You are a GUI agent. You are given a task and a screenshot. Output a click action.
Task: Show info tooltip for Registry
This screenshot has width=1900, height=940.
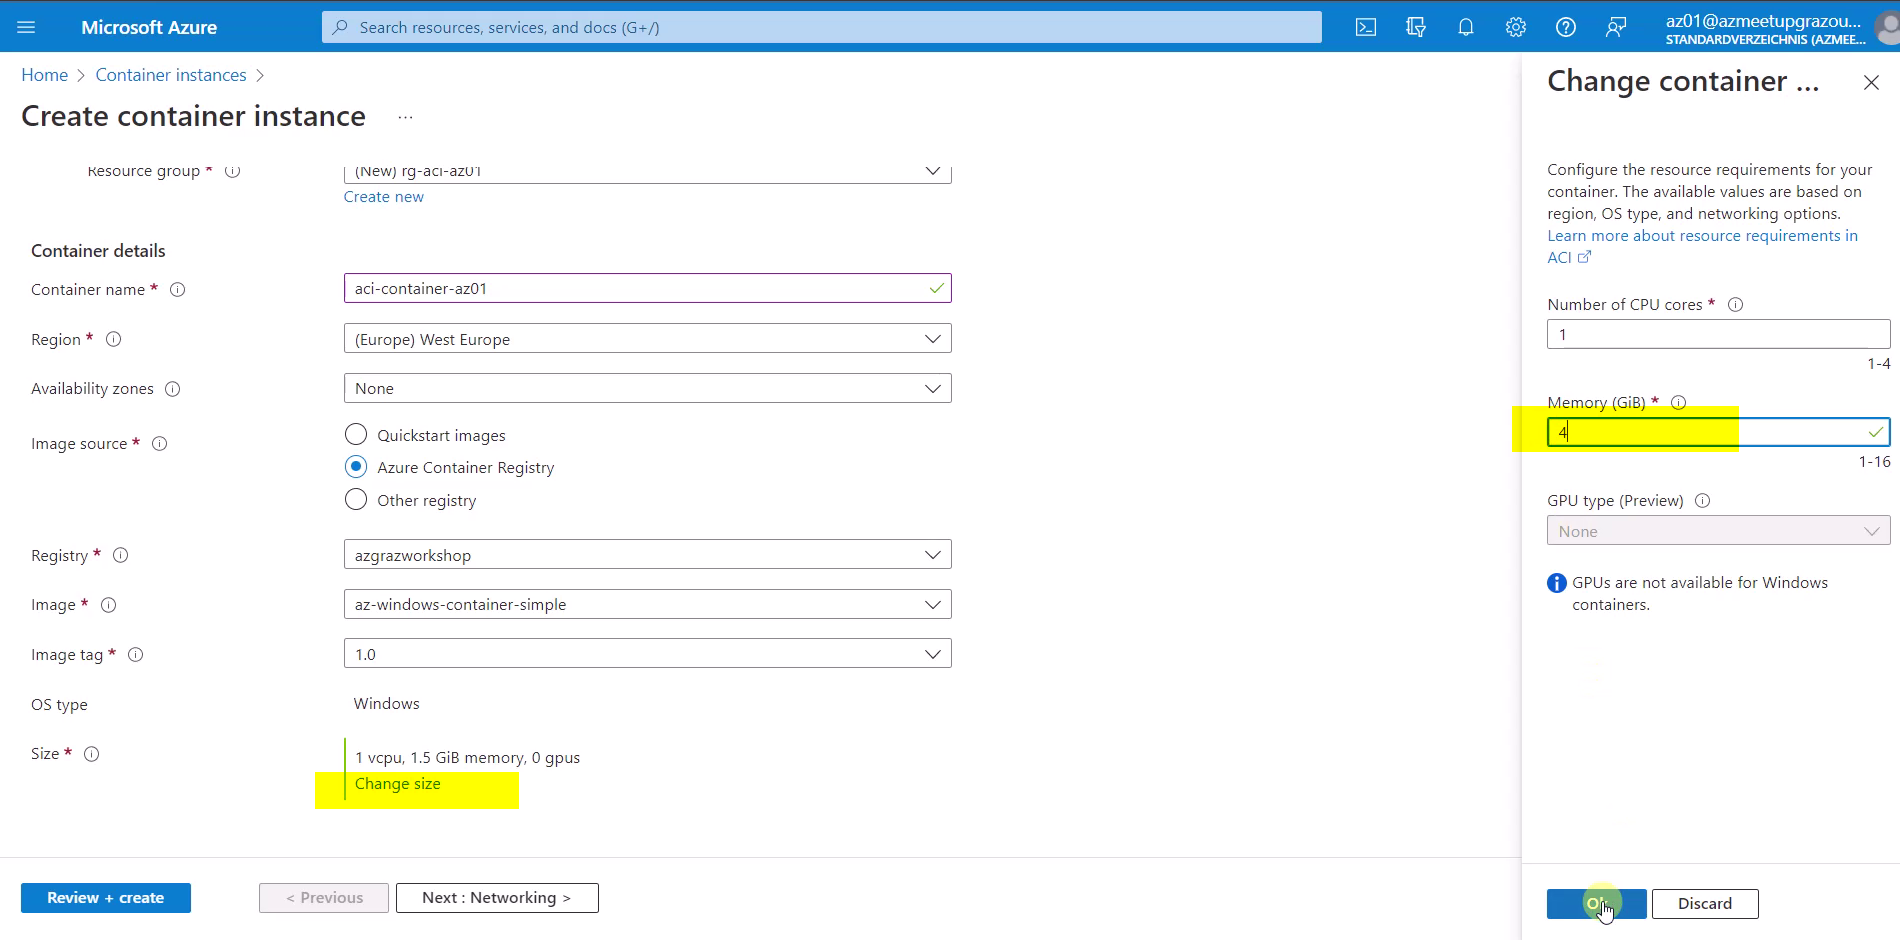[120, 555]
